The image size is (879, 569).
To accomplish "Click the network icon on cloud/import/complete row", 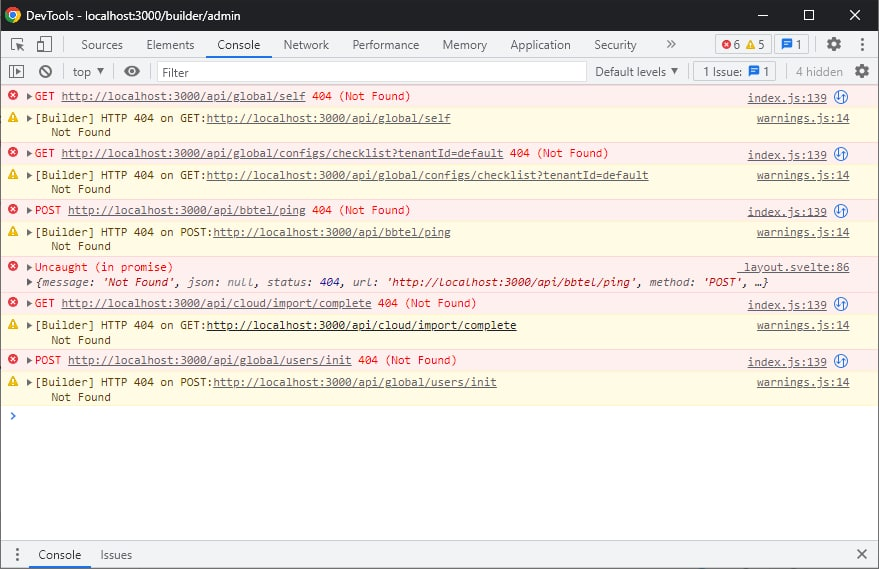I will pyautogui.click(x=840, y=304).
